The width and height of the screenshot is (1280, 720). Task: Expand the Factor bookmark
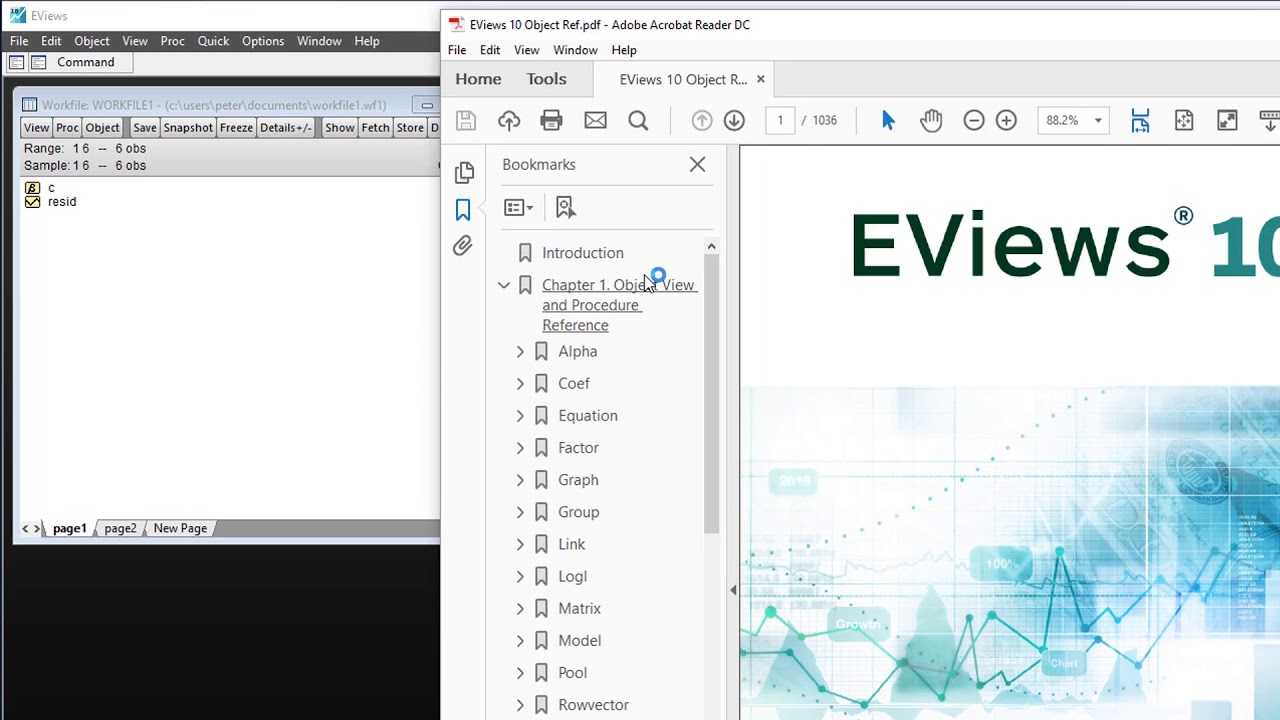coord(520,448)
